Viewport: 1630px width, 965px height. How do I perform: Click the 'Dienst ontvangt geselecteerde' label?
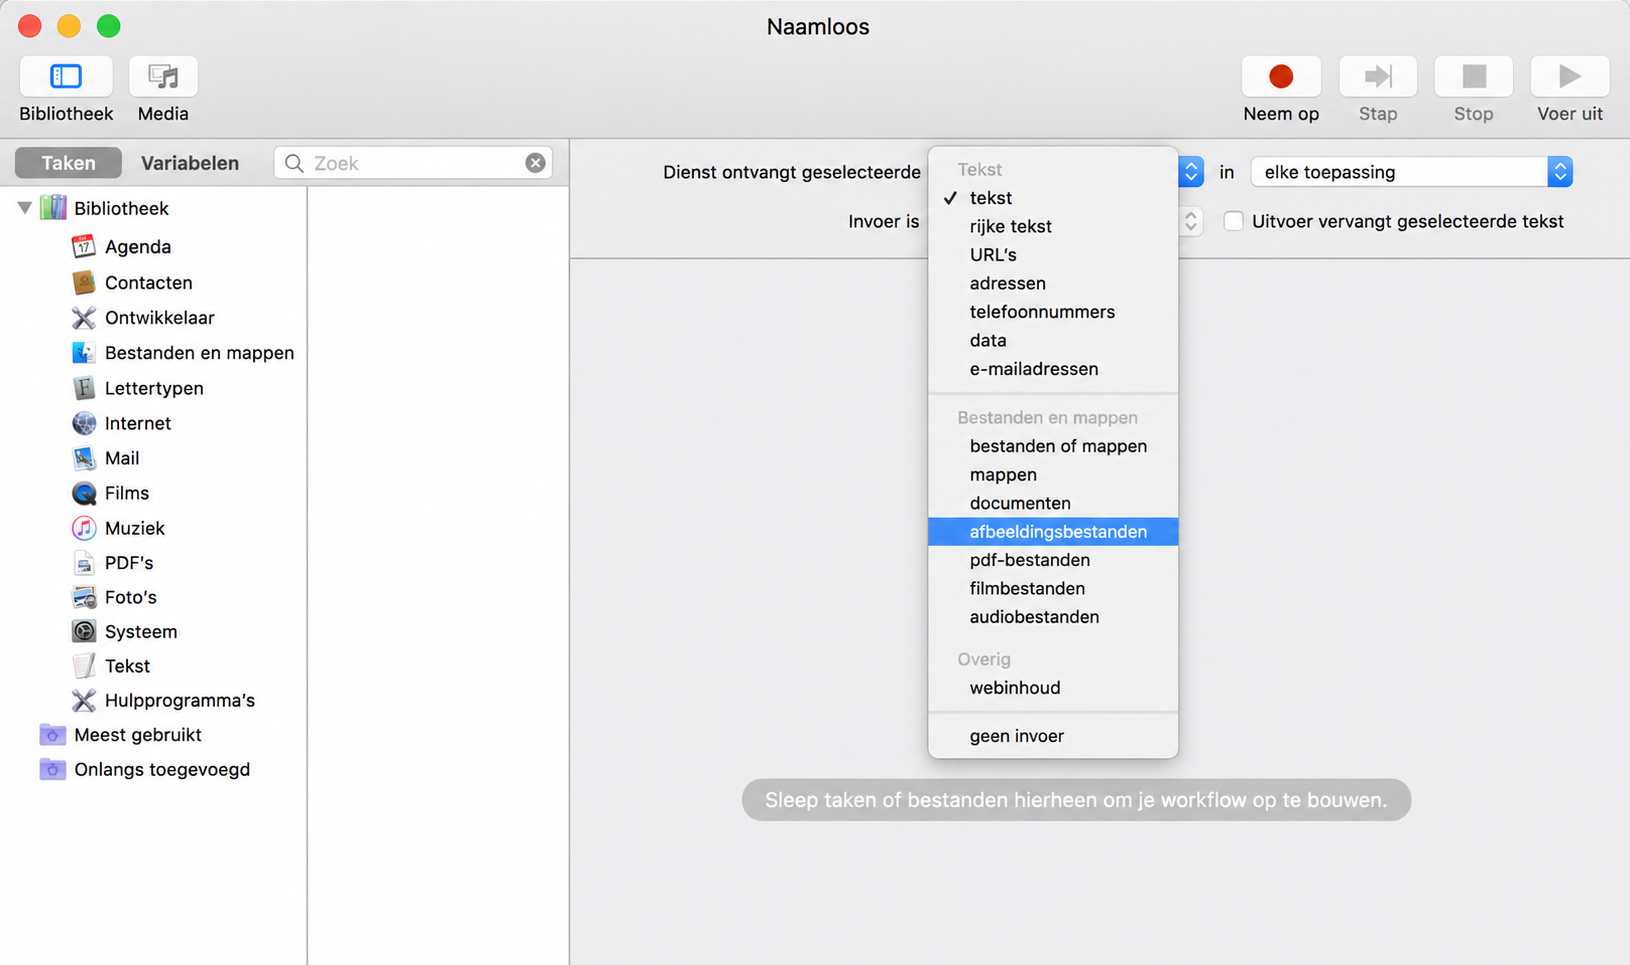click(x=791, y=172)
